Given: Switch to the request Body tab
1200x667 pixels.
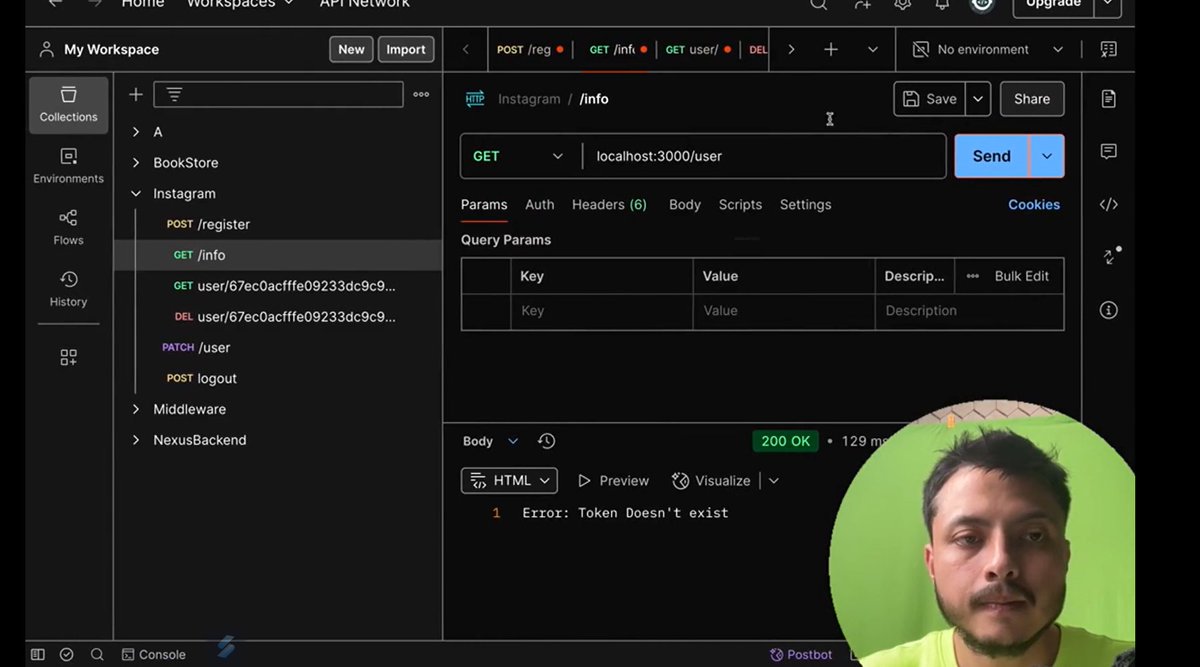Looking at the screenshot, I should click(685, 204).
